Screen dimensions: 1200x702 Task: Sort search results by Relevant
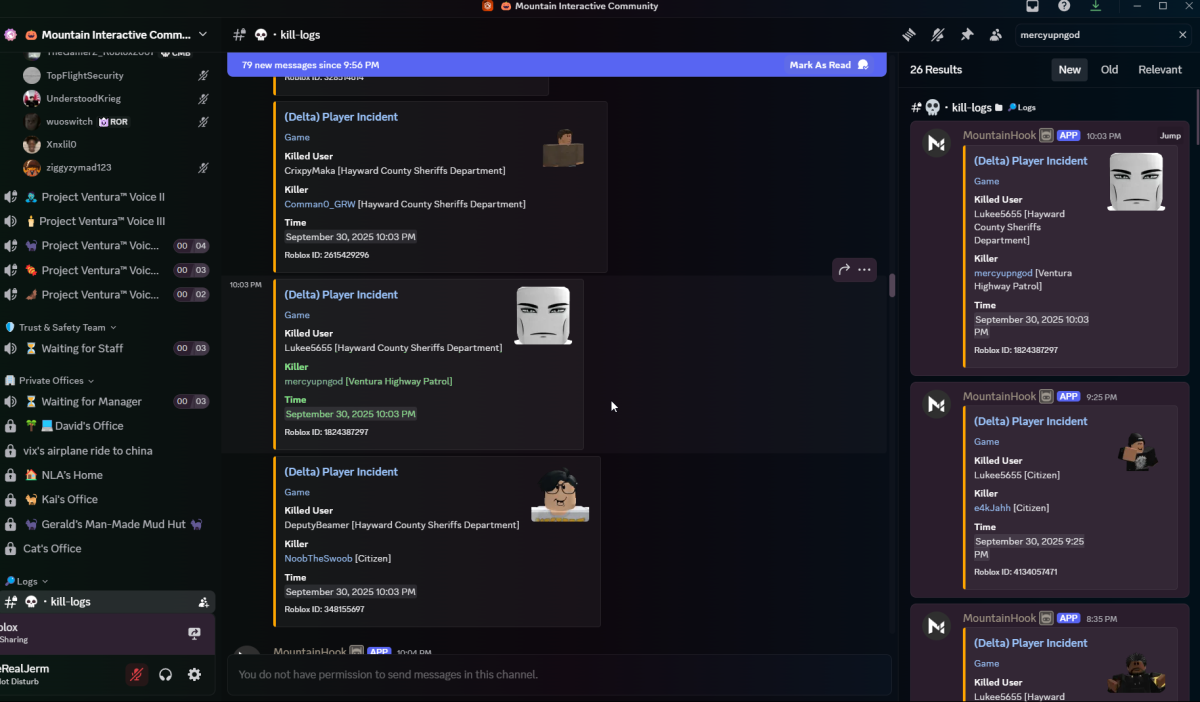pyautogui.click(x=1159, y=70)
